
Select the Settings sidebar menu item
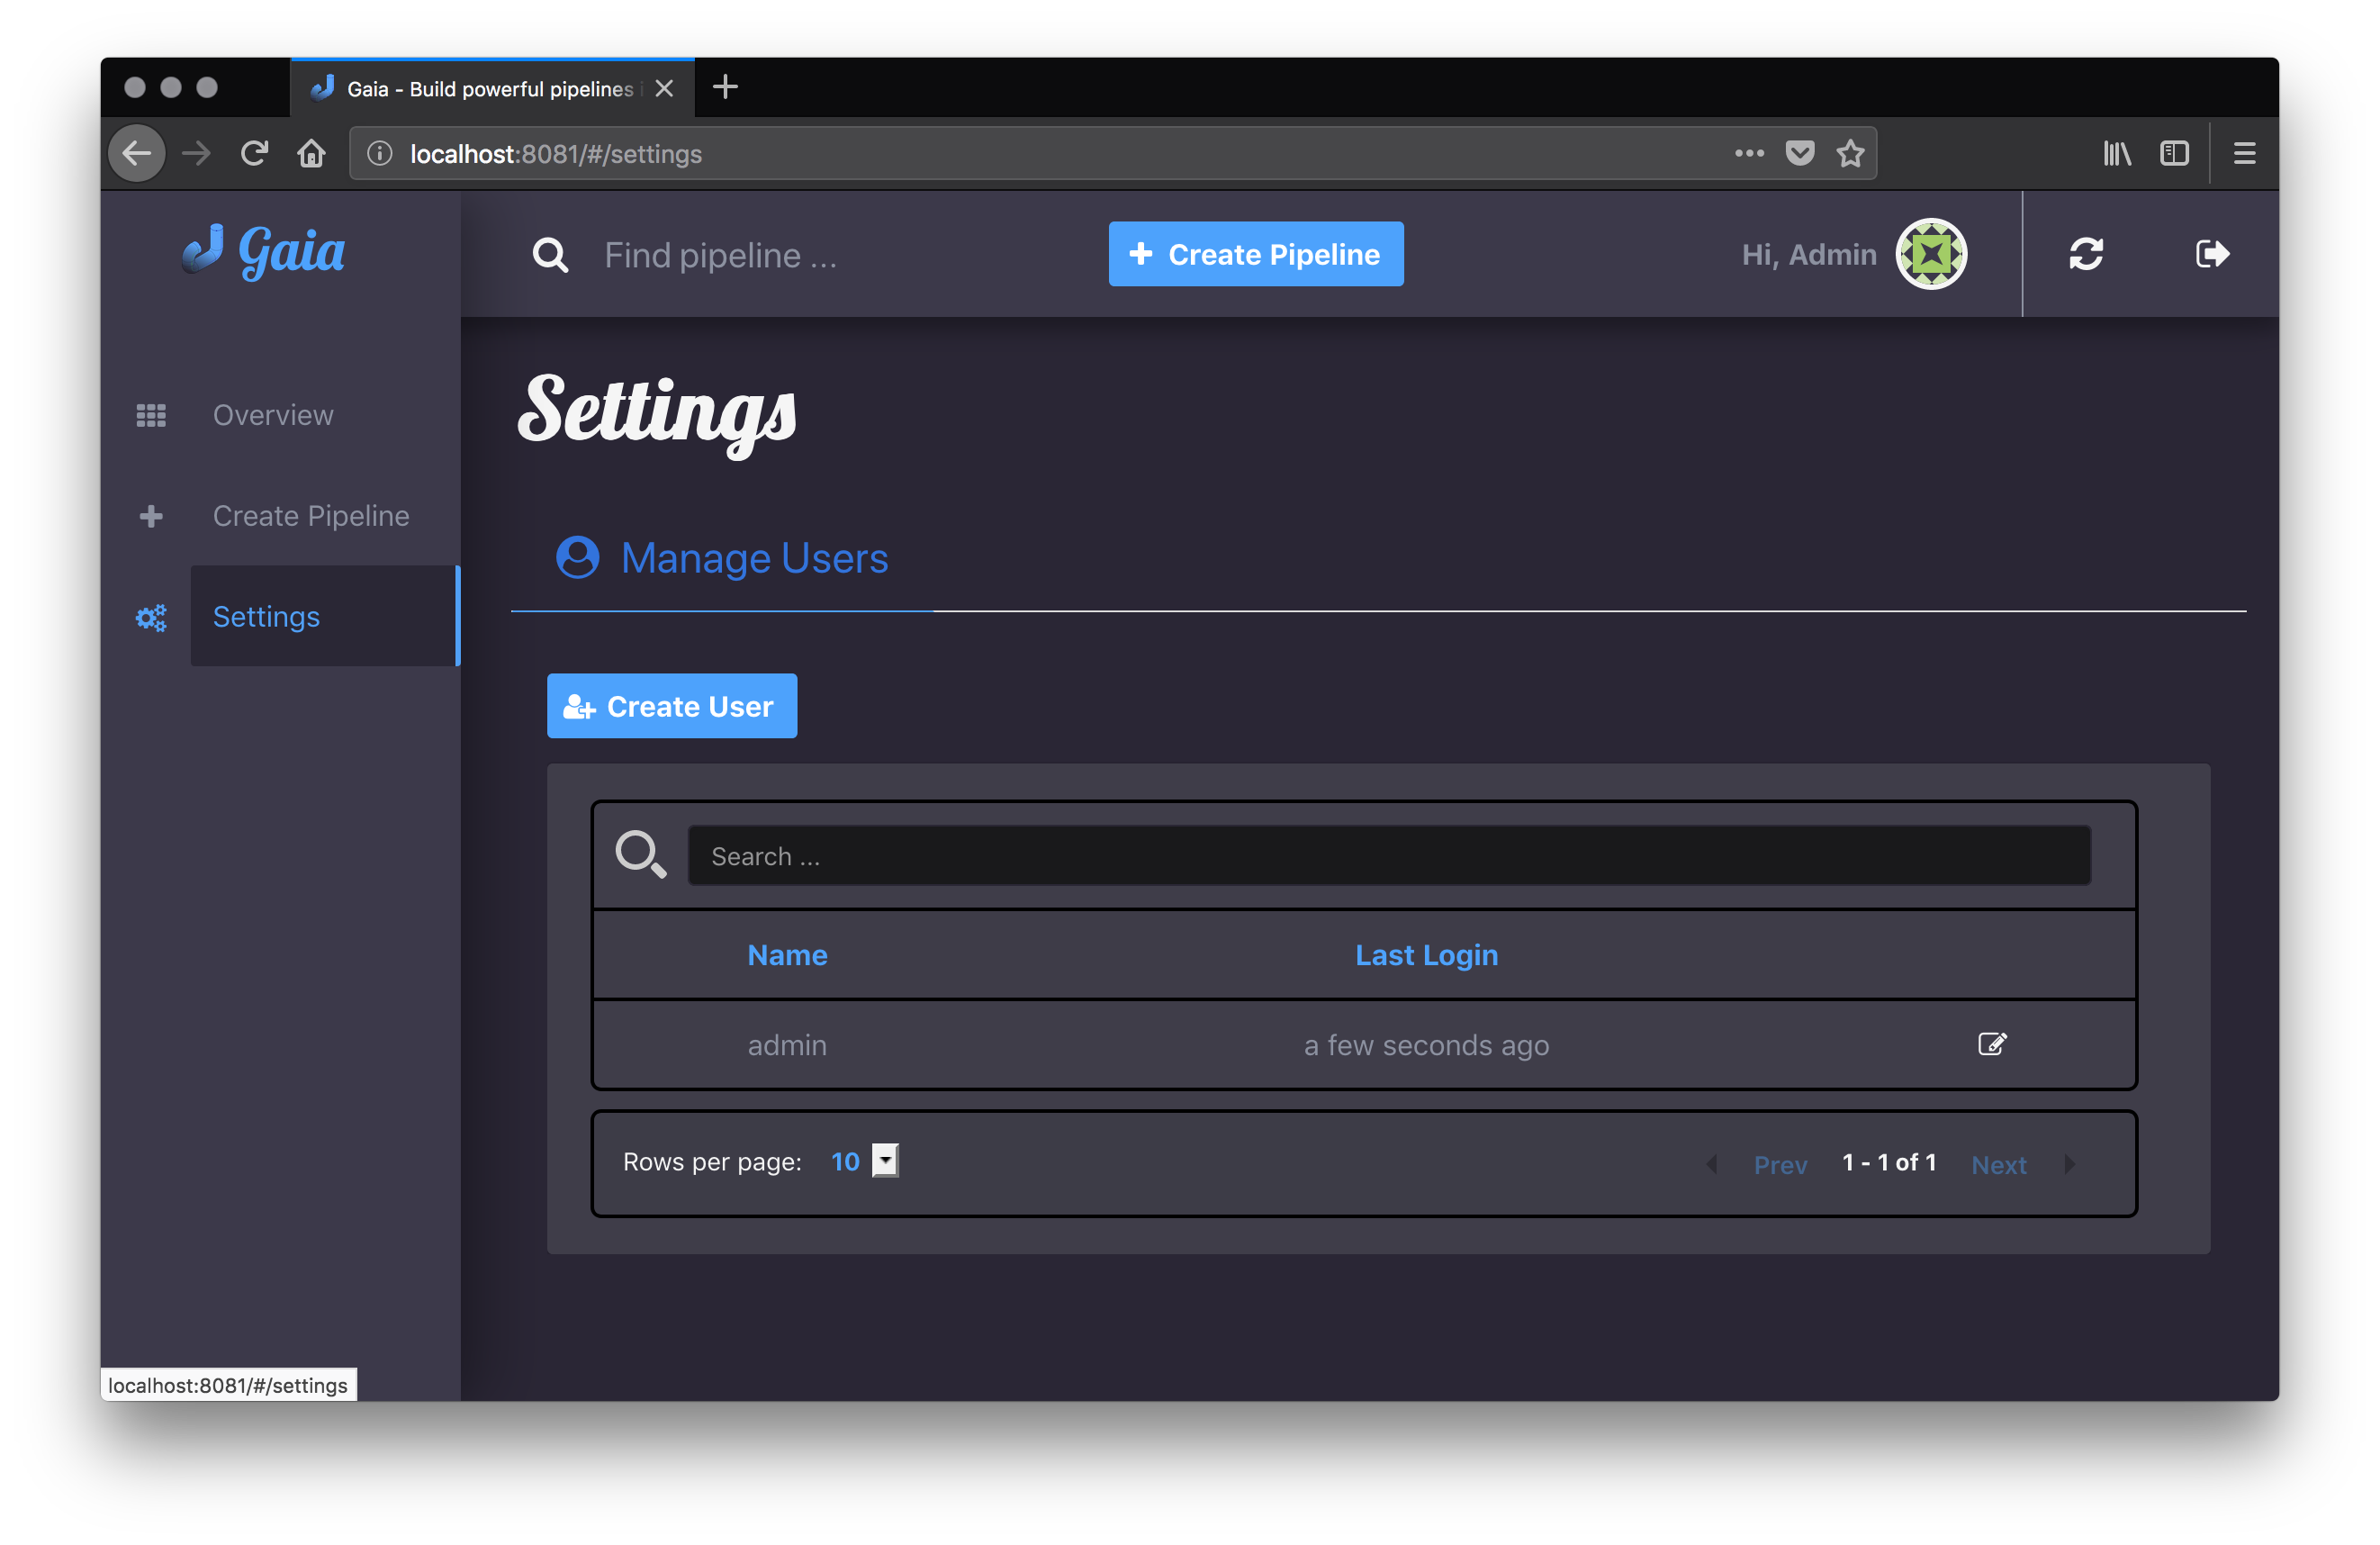325,616
